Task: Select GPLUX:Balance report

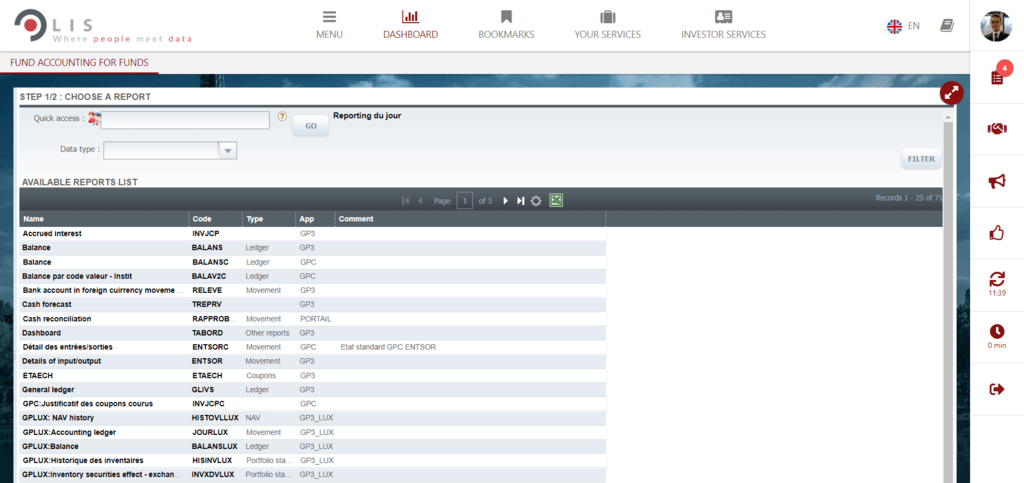Action: coord(313,446)
